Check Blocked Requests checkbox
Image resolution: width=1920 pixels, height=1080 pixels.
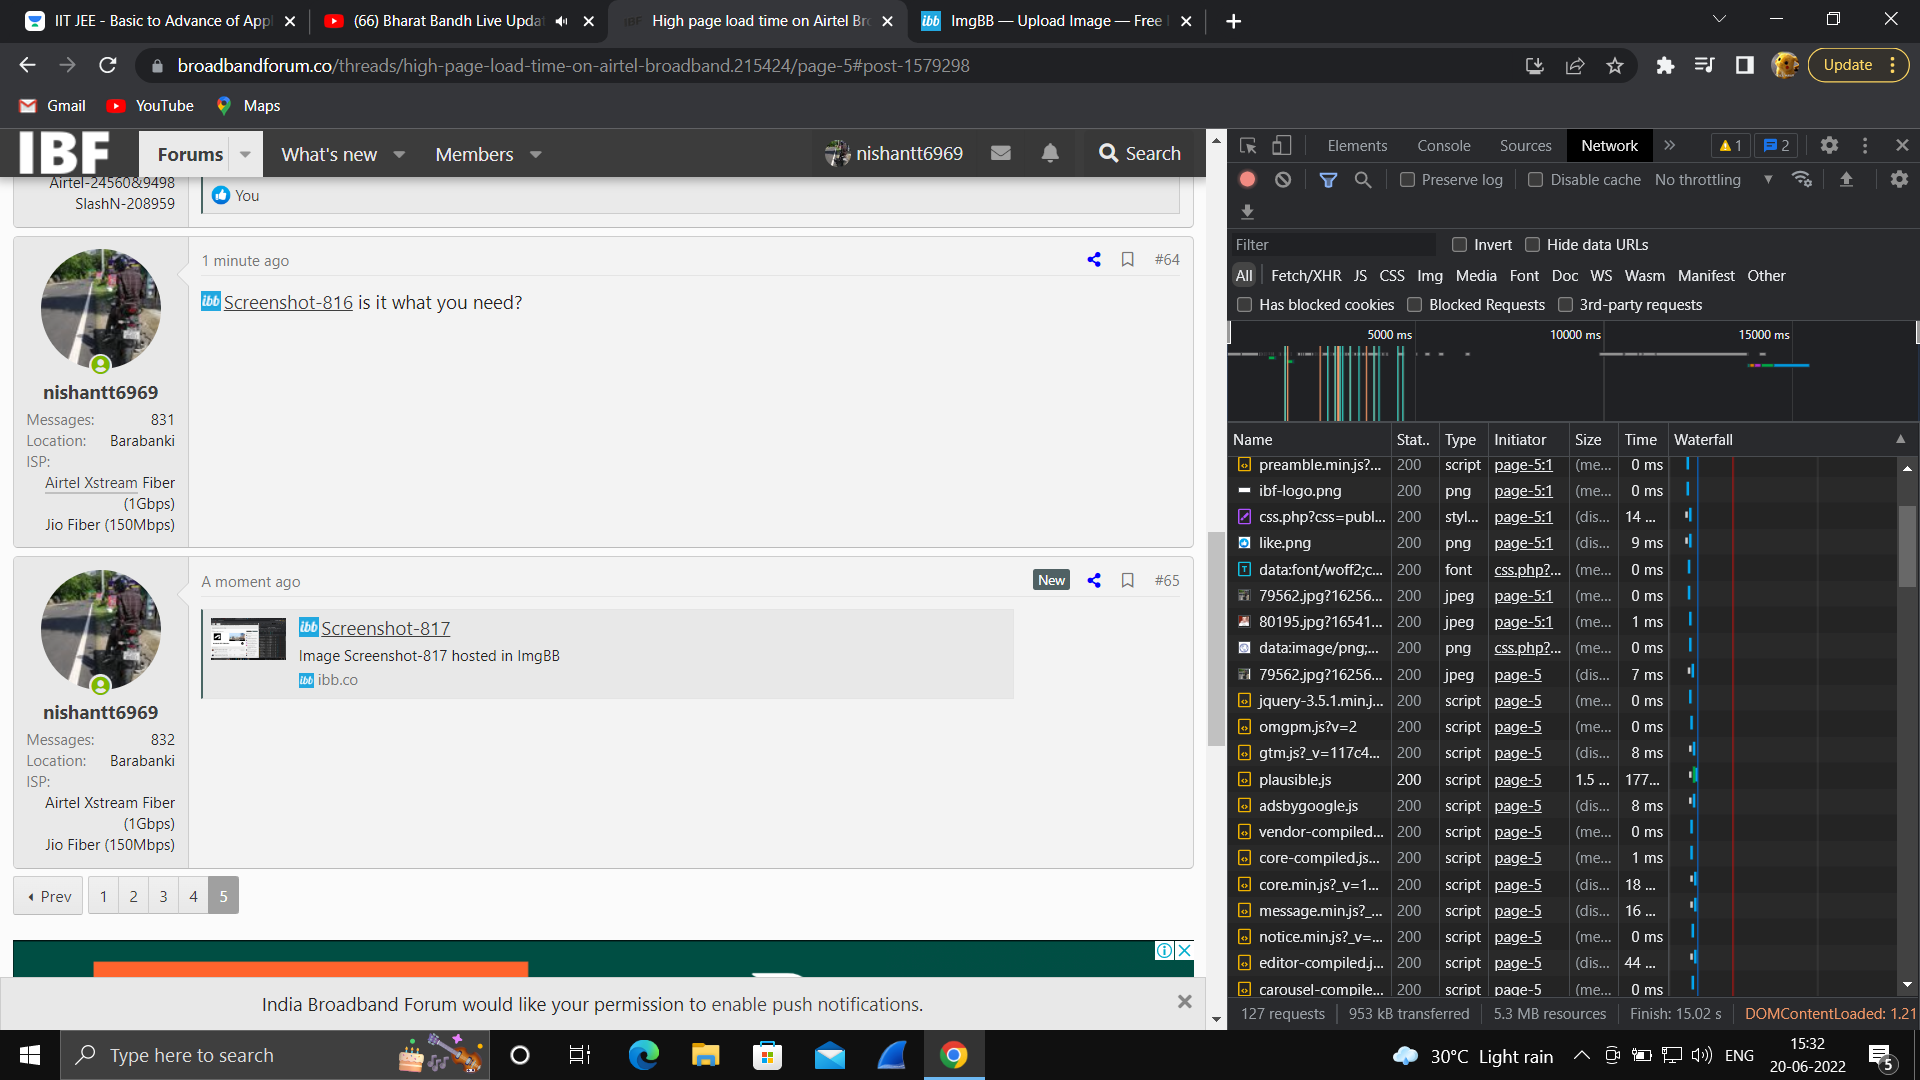[x=1414, y=305]
